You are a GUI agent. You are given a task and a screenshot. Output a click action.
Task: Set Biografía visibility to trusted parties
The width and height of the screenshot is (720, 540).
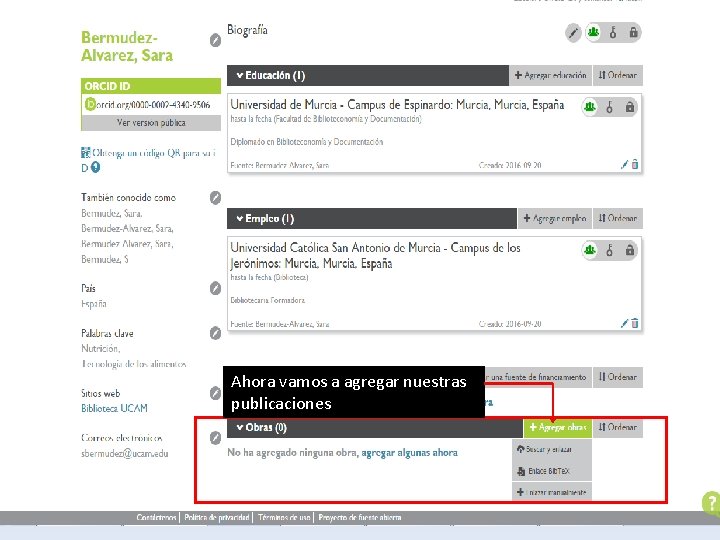tap(613, 32)
